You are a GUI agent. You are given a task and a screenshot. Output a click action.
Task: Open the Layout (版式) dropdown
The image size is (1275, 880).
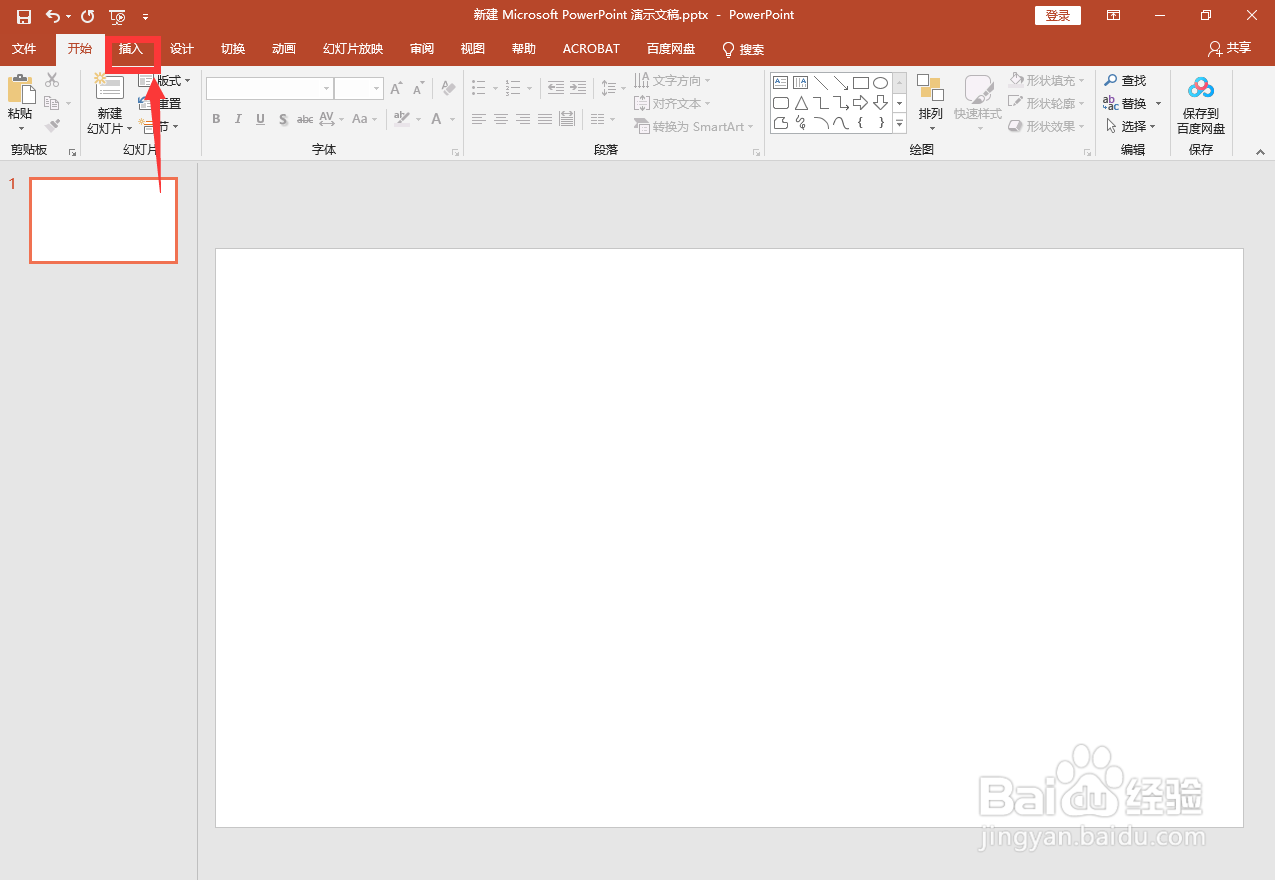pos(164,80)
